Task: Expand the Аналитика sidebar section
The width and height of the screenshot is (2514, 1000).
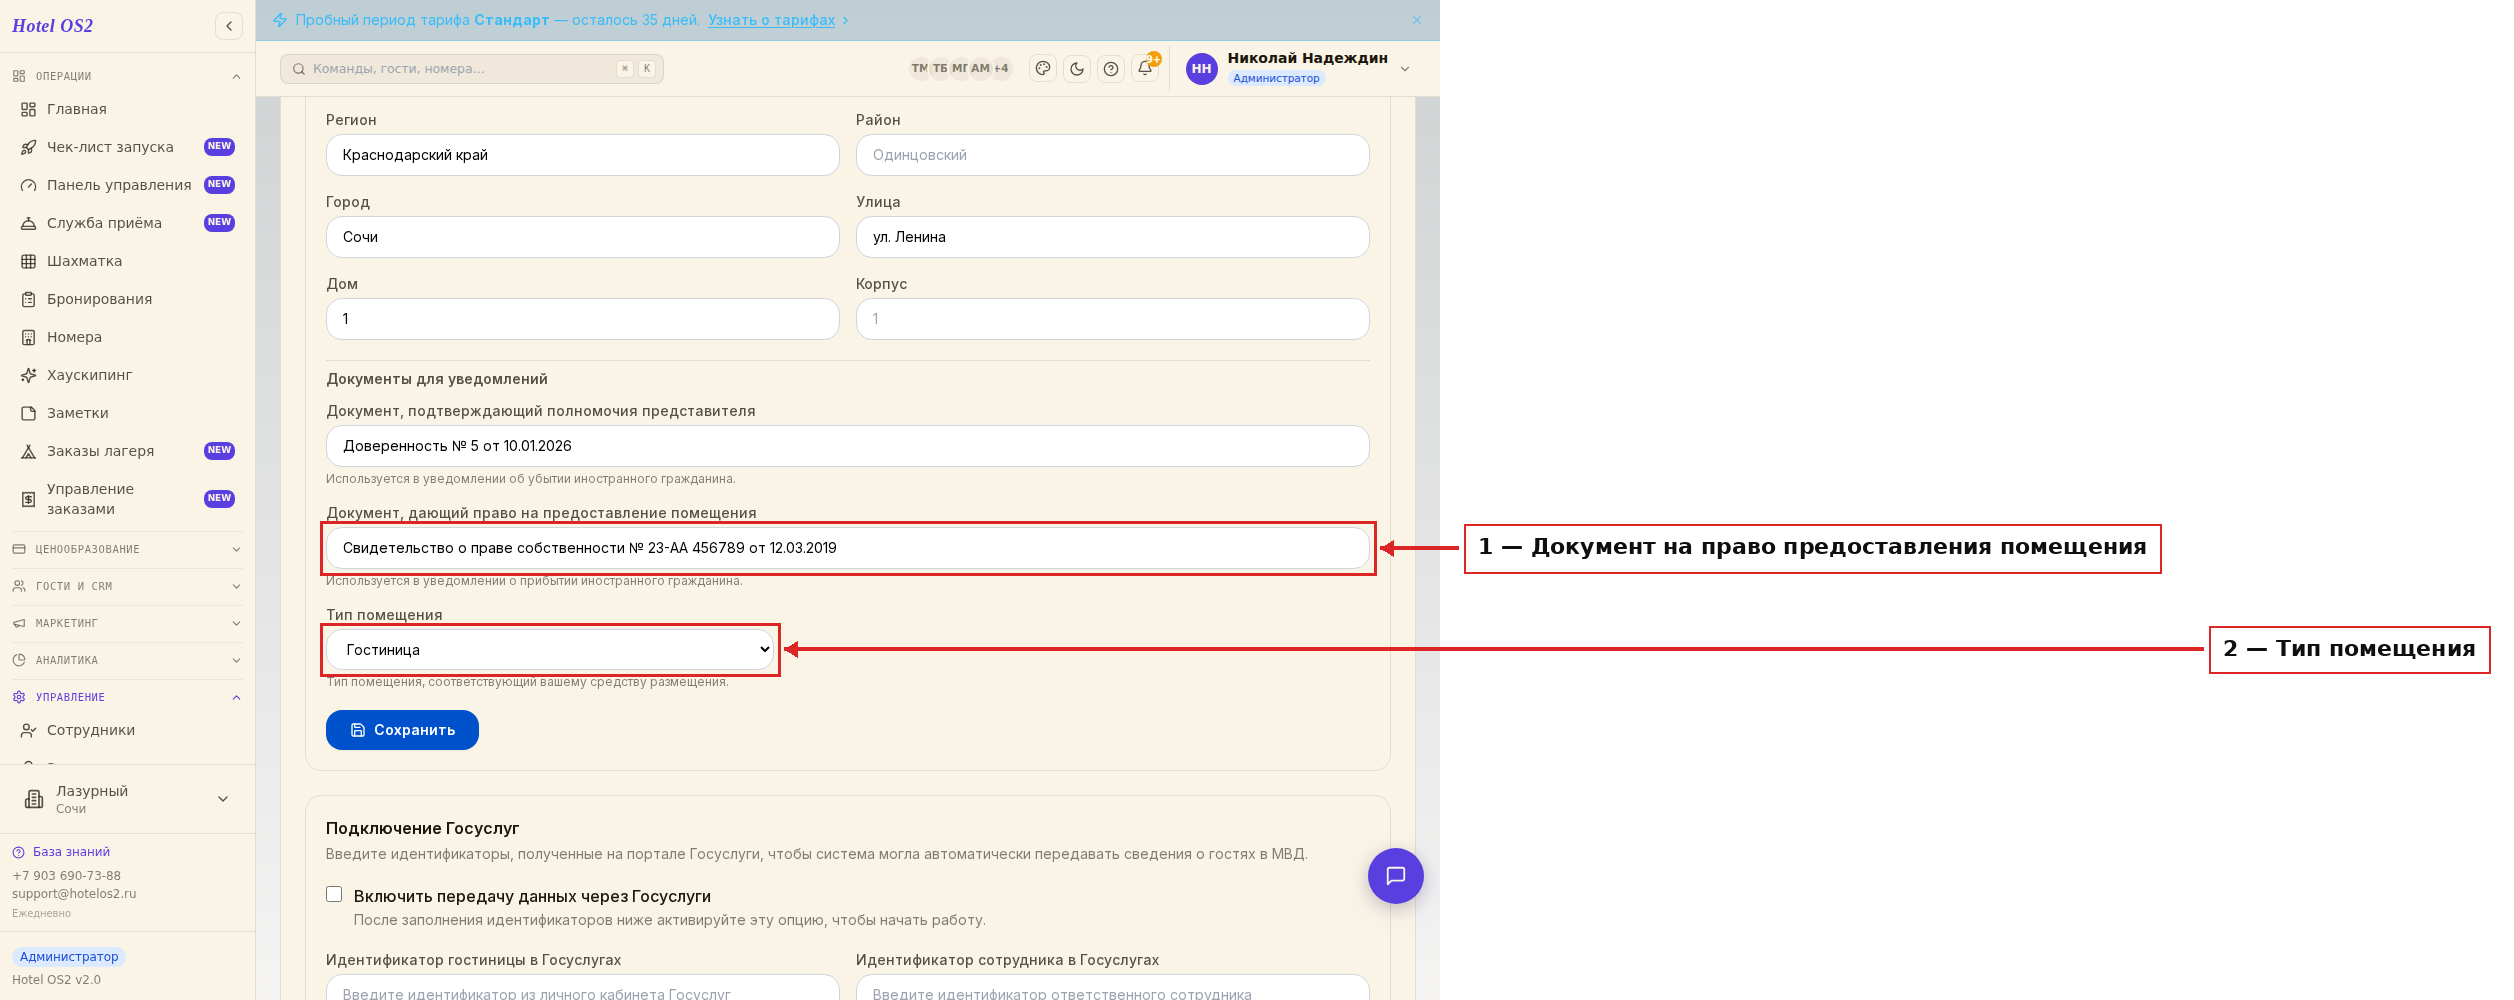Action: tap(127, 660)
